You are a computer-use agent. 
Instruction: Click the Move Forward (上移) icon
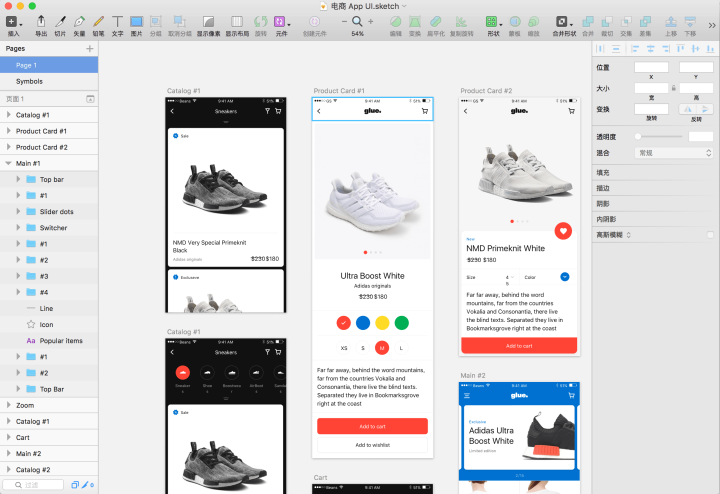671,22
